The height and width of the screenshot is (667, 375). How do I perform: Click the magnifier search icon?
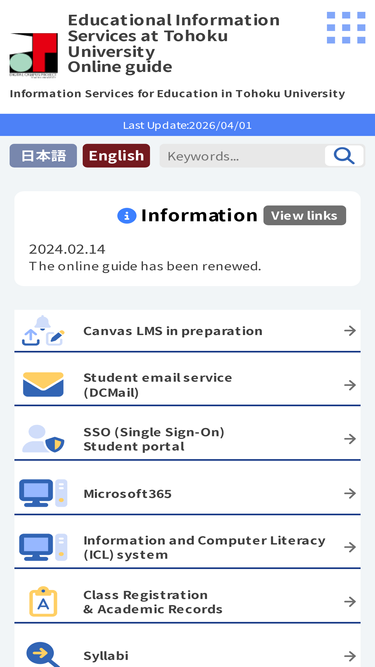click(344, 156)
